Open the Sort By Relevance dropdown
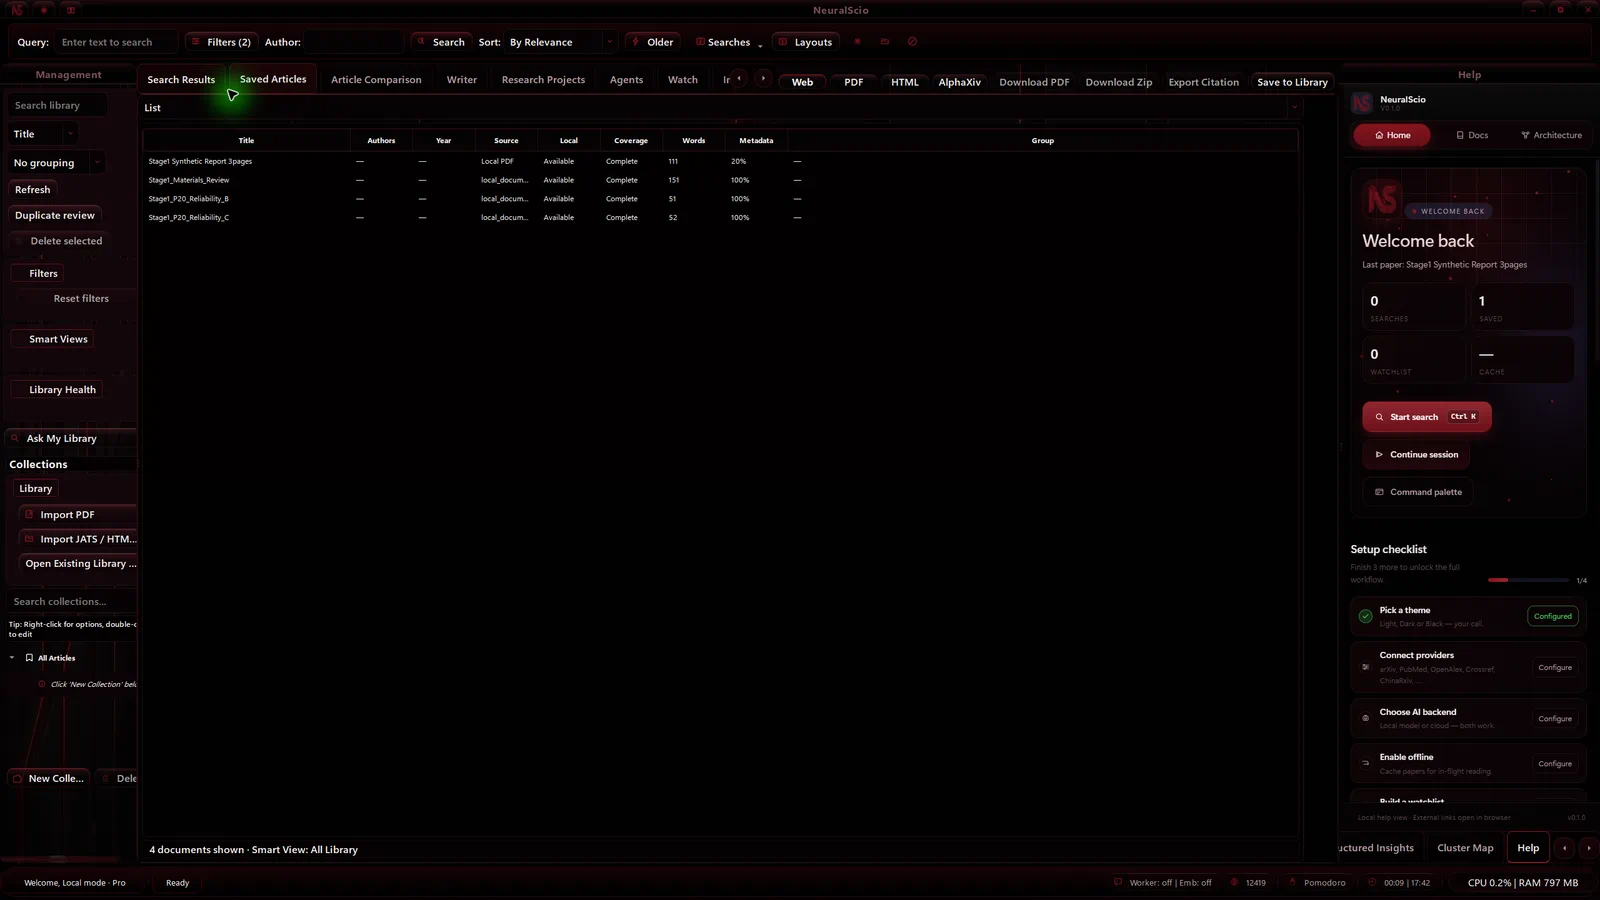Screen dimensions: 1600x900 (560, 42)
